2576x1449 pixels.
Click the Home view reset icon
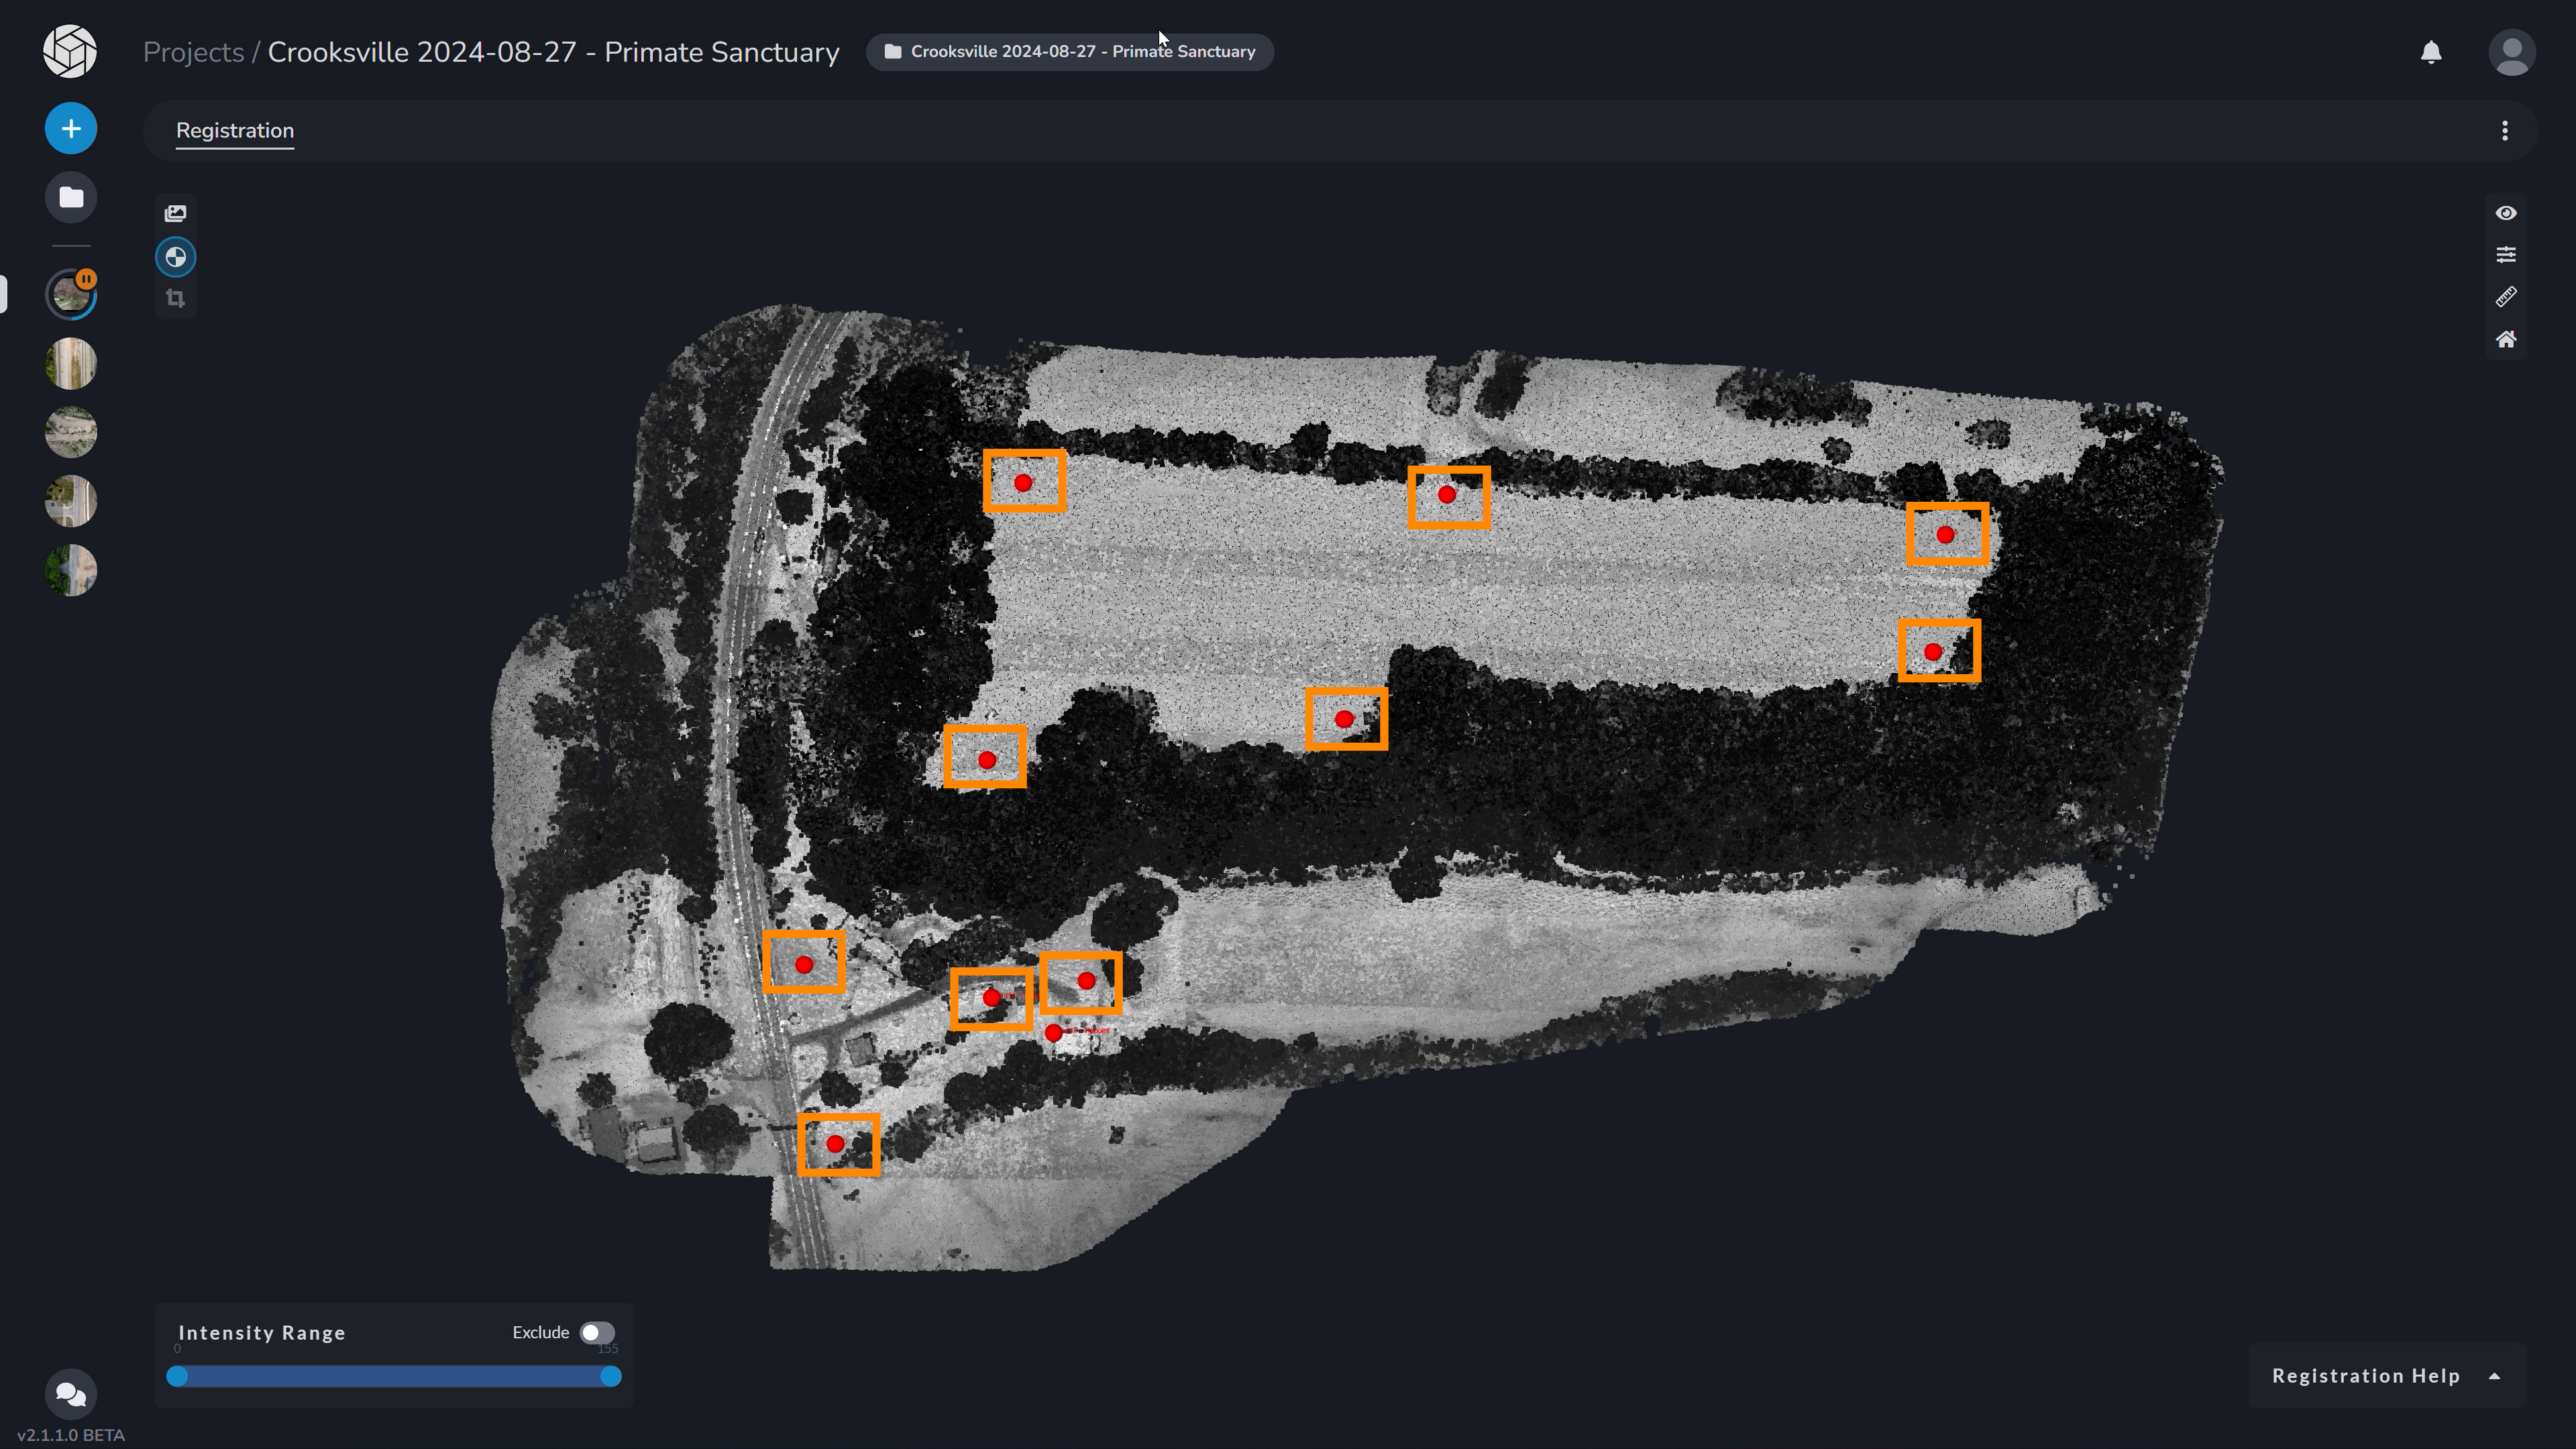click(x=2506, y=339)
